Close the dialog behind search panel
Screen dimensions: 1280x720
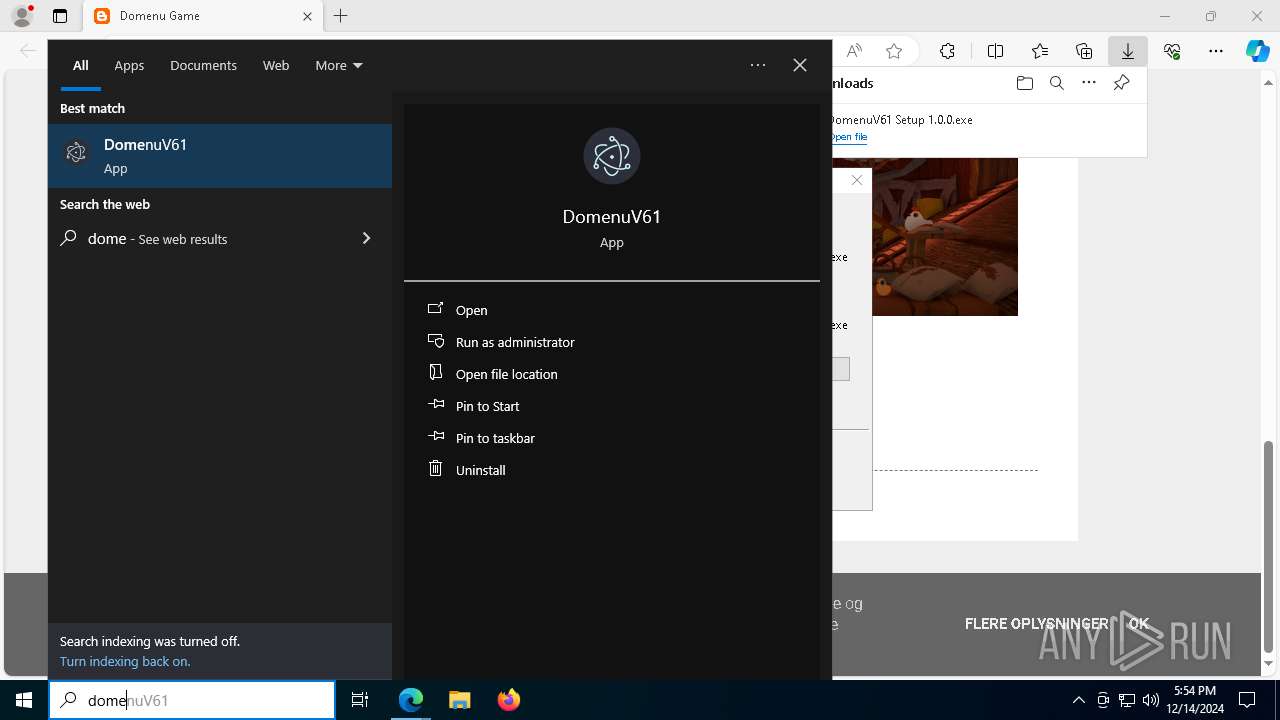click(857, 180)
